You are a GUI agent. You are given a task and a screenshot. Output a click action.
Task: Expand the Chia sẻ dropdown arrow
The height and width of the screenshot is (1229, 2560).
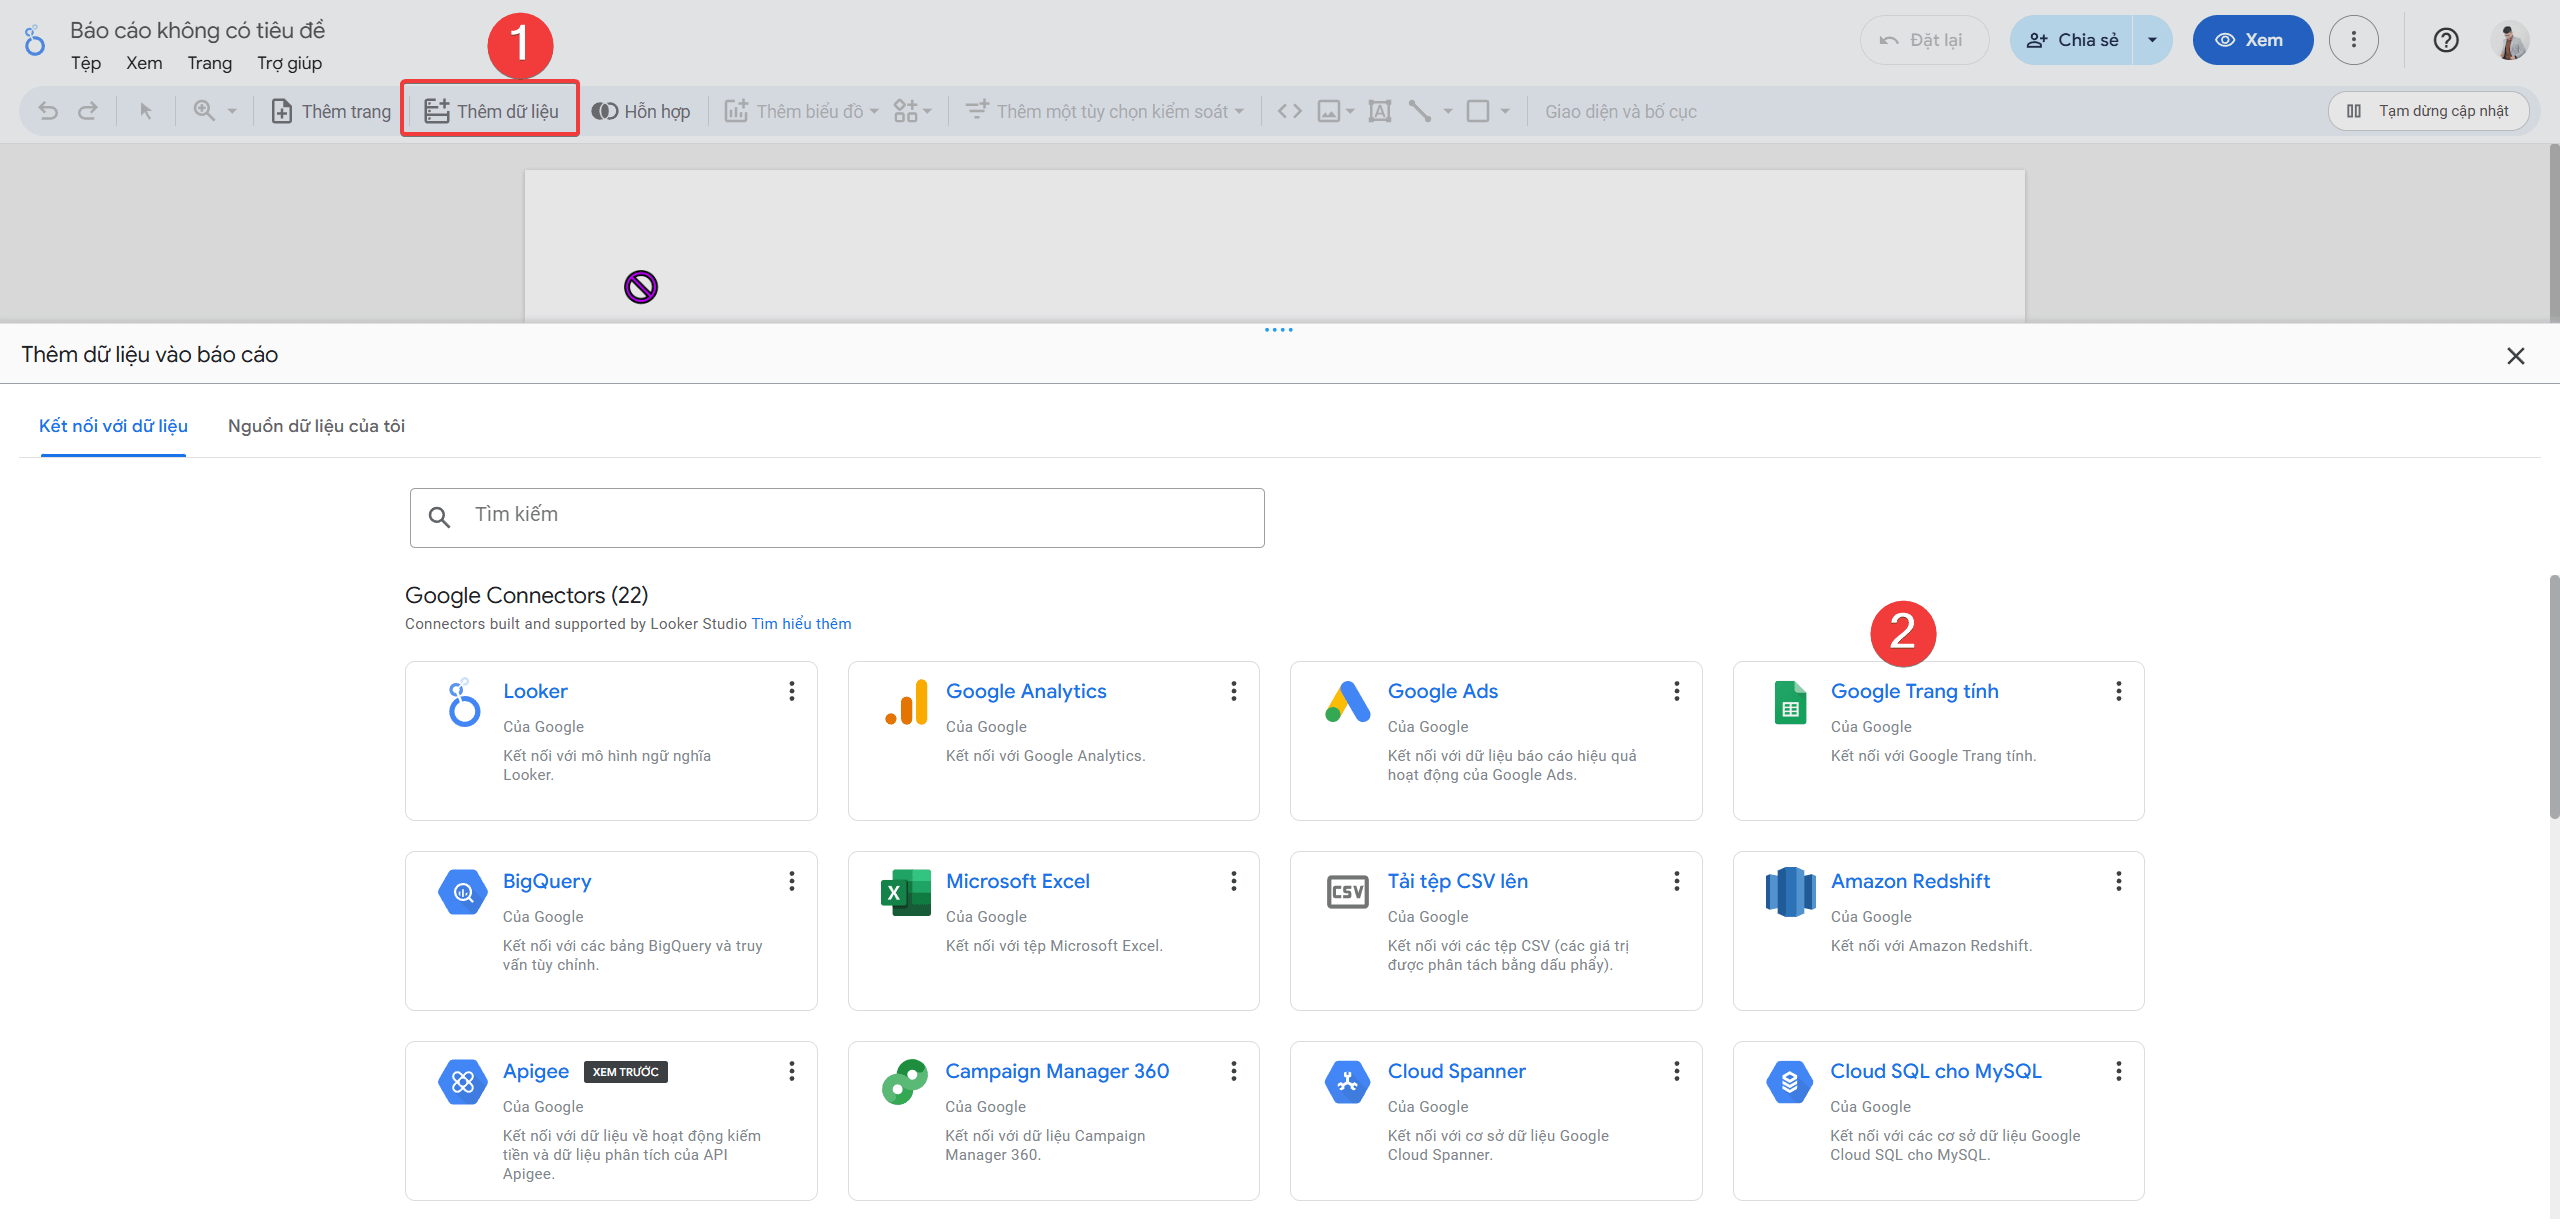tap(2152, 40)
